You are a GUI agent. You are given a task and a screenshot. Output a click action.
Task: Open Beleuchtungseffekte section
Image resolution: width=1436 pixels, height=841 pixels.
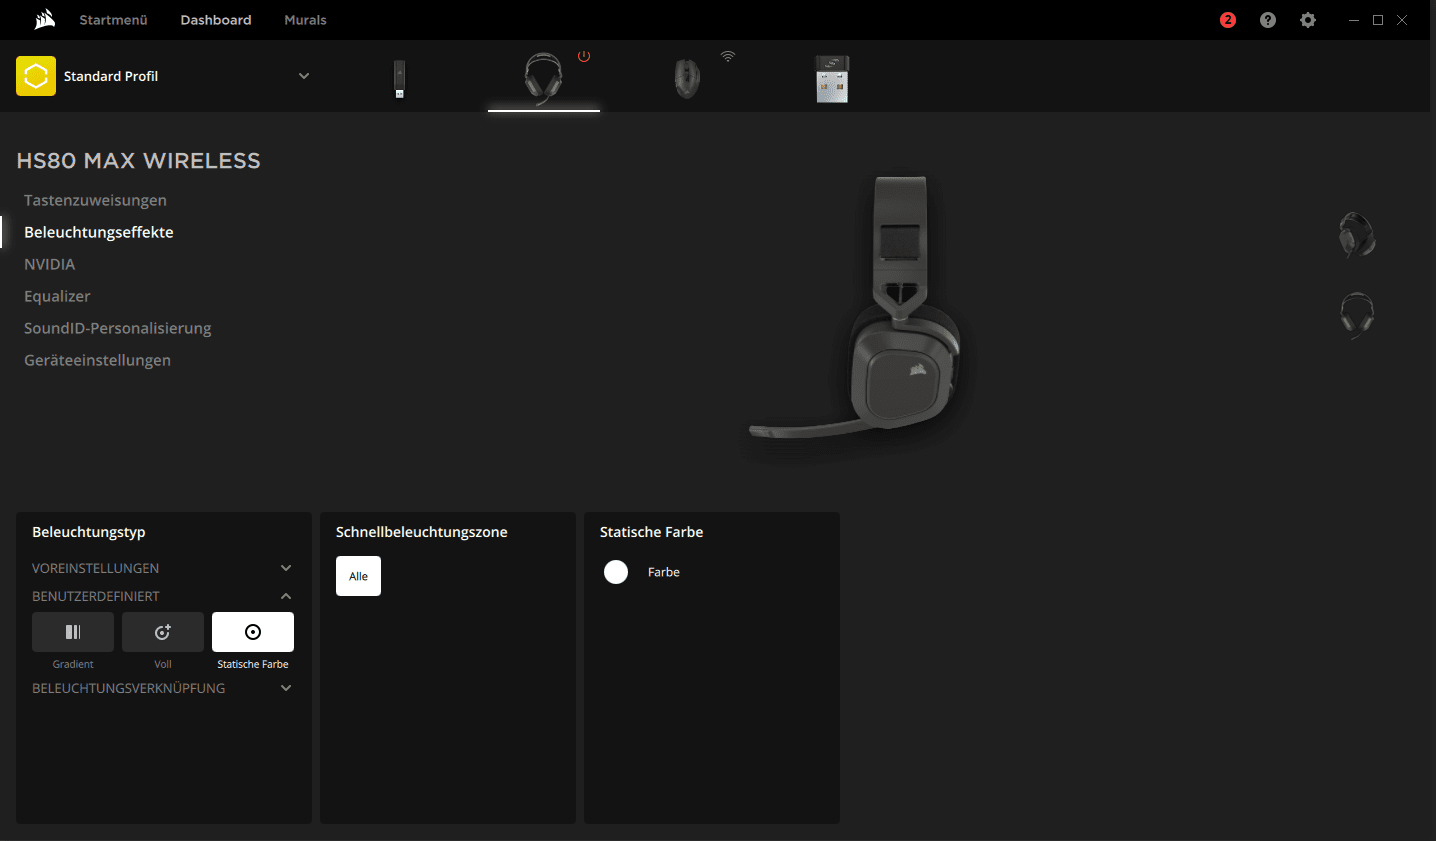tap(99, 232)
